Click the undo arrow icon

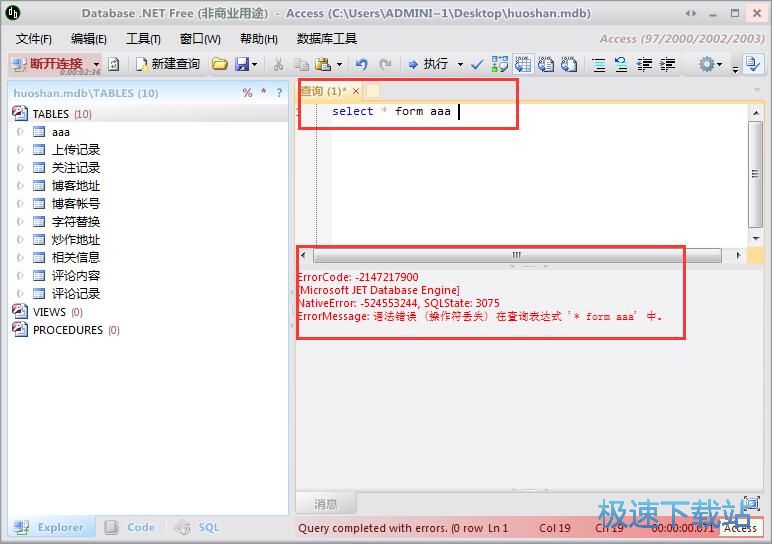pyautogui.click(x=362, y=64)
